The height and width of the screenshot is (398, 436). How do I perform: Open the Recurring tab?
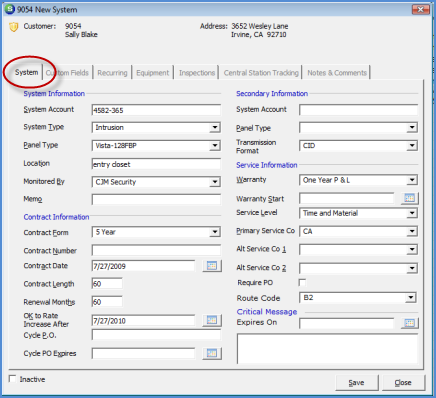pos(112,73)
